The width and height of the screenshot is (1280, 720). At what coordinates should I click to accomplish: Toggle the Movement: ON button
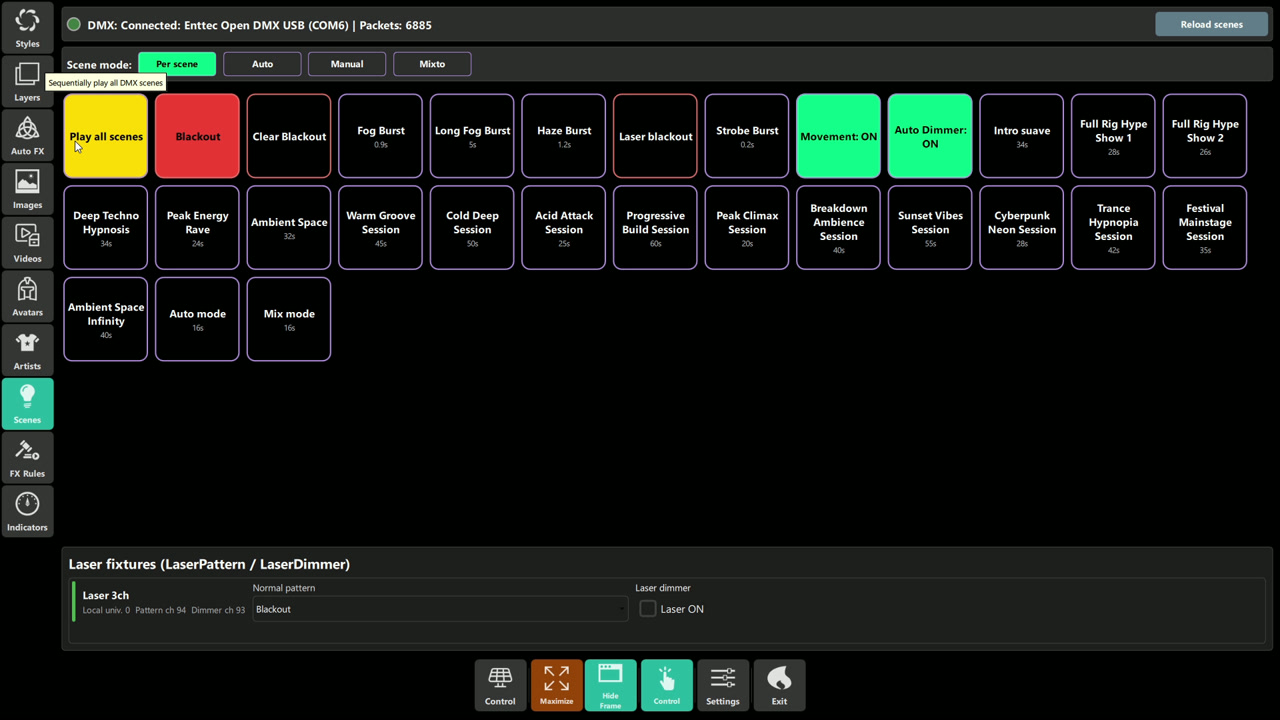838,136
